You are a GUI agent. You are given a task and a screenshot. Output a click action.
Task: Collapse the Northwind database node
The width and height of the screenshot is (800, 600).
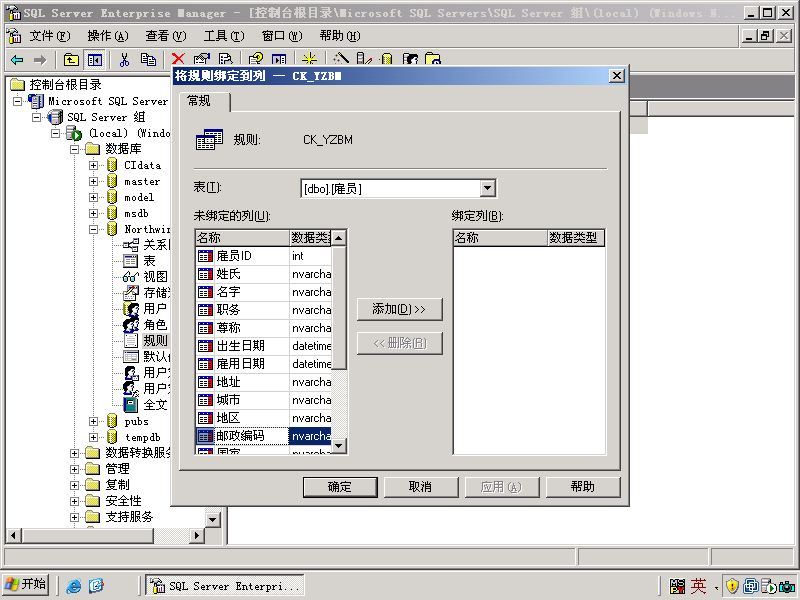(93, 230)
